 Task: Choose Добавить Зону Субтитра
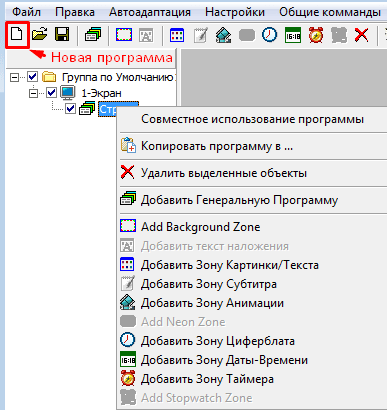[x=253, y=284]
